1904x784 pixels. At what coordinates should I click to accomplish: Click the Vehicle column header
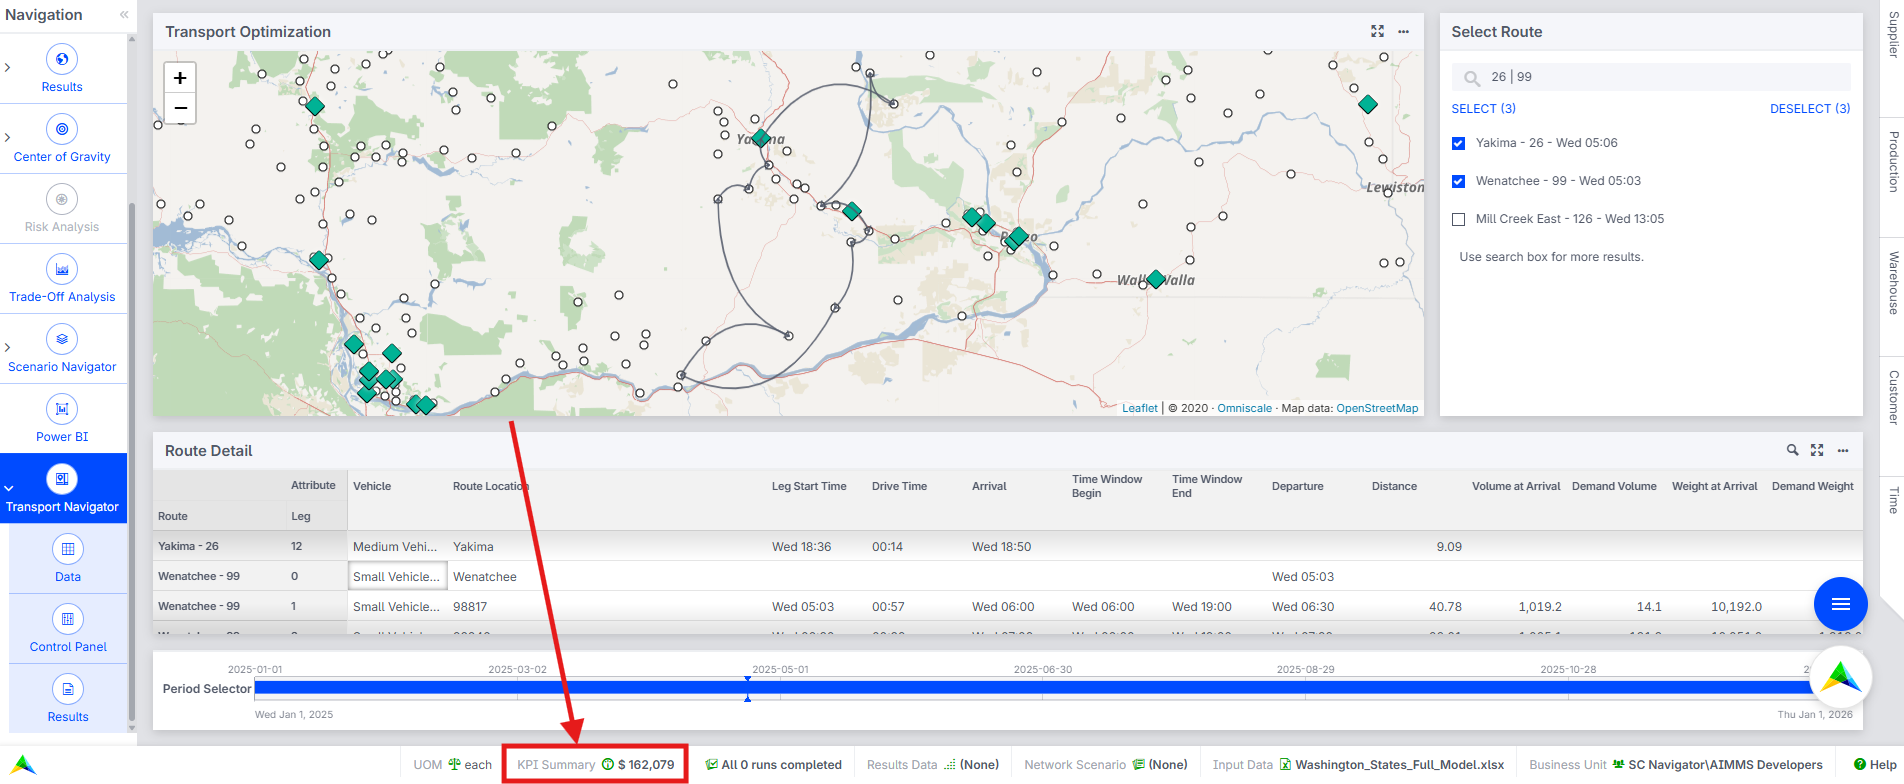(x=372, y=486)
